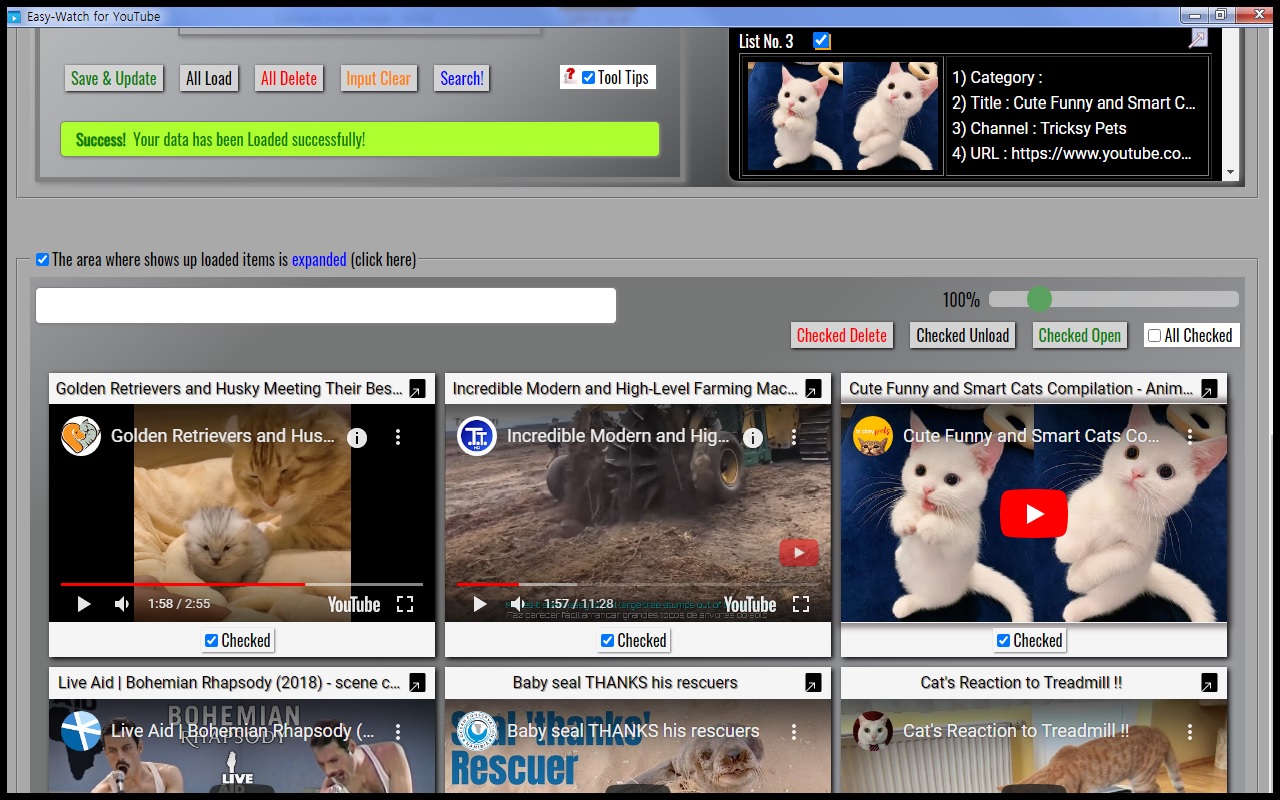Click YouTube logo on Golden Retrievers player

coord(354,604)
